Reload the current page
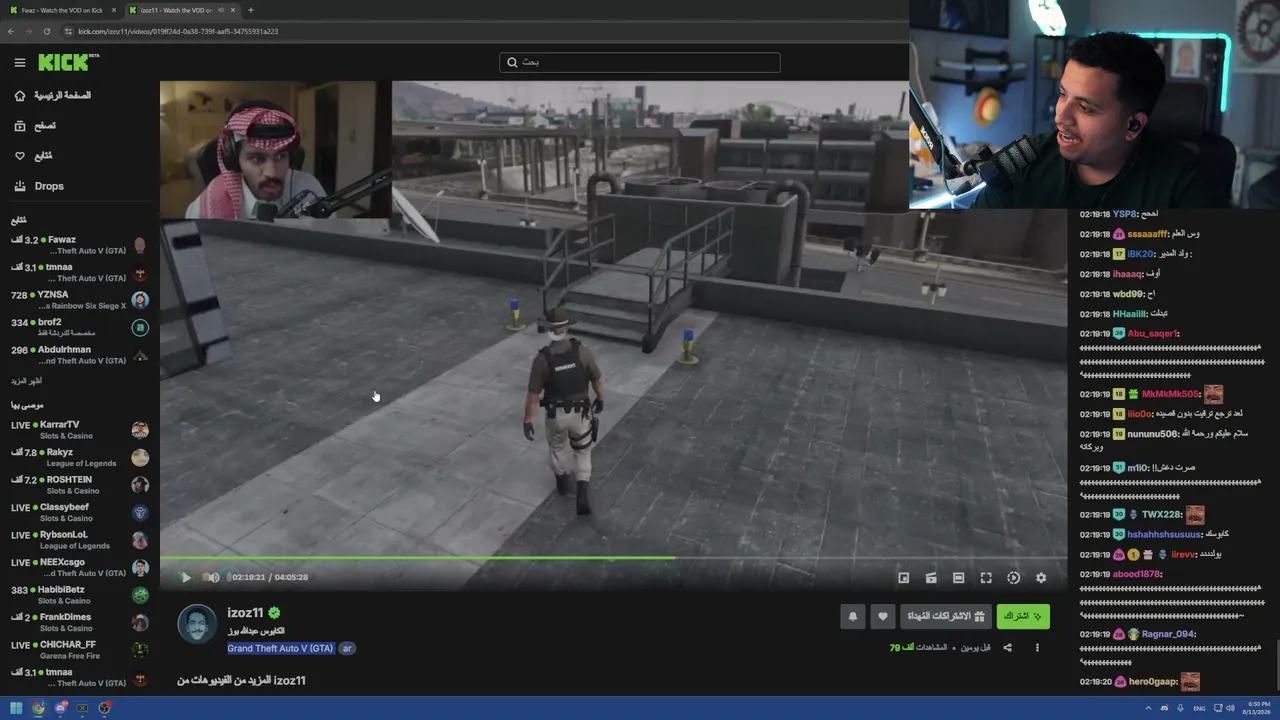The width and height of the screenshot is (1280, 720). [x=46, y=31]
